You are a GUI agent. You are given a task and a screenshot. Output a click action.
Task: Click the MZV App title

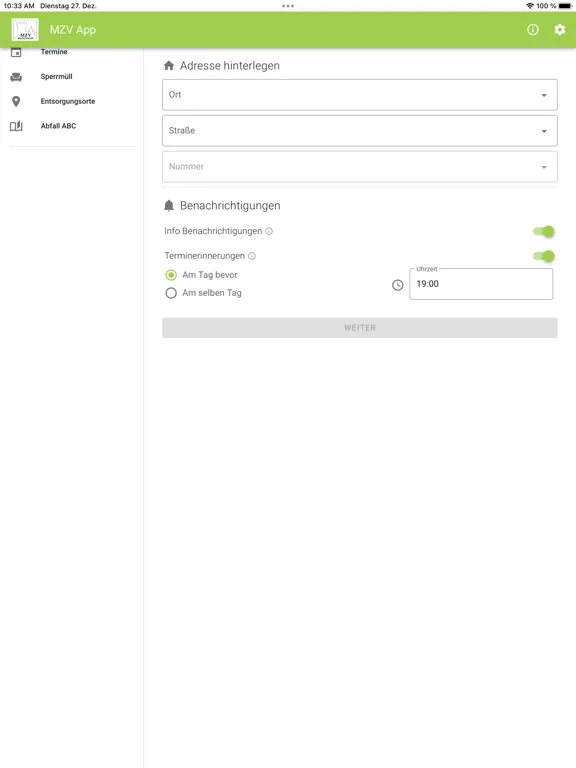click(72, 30)
